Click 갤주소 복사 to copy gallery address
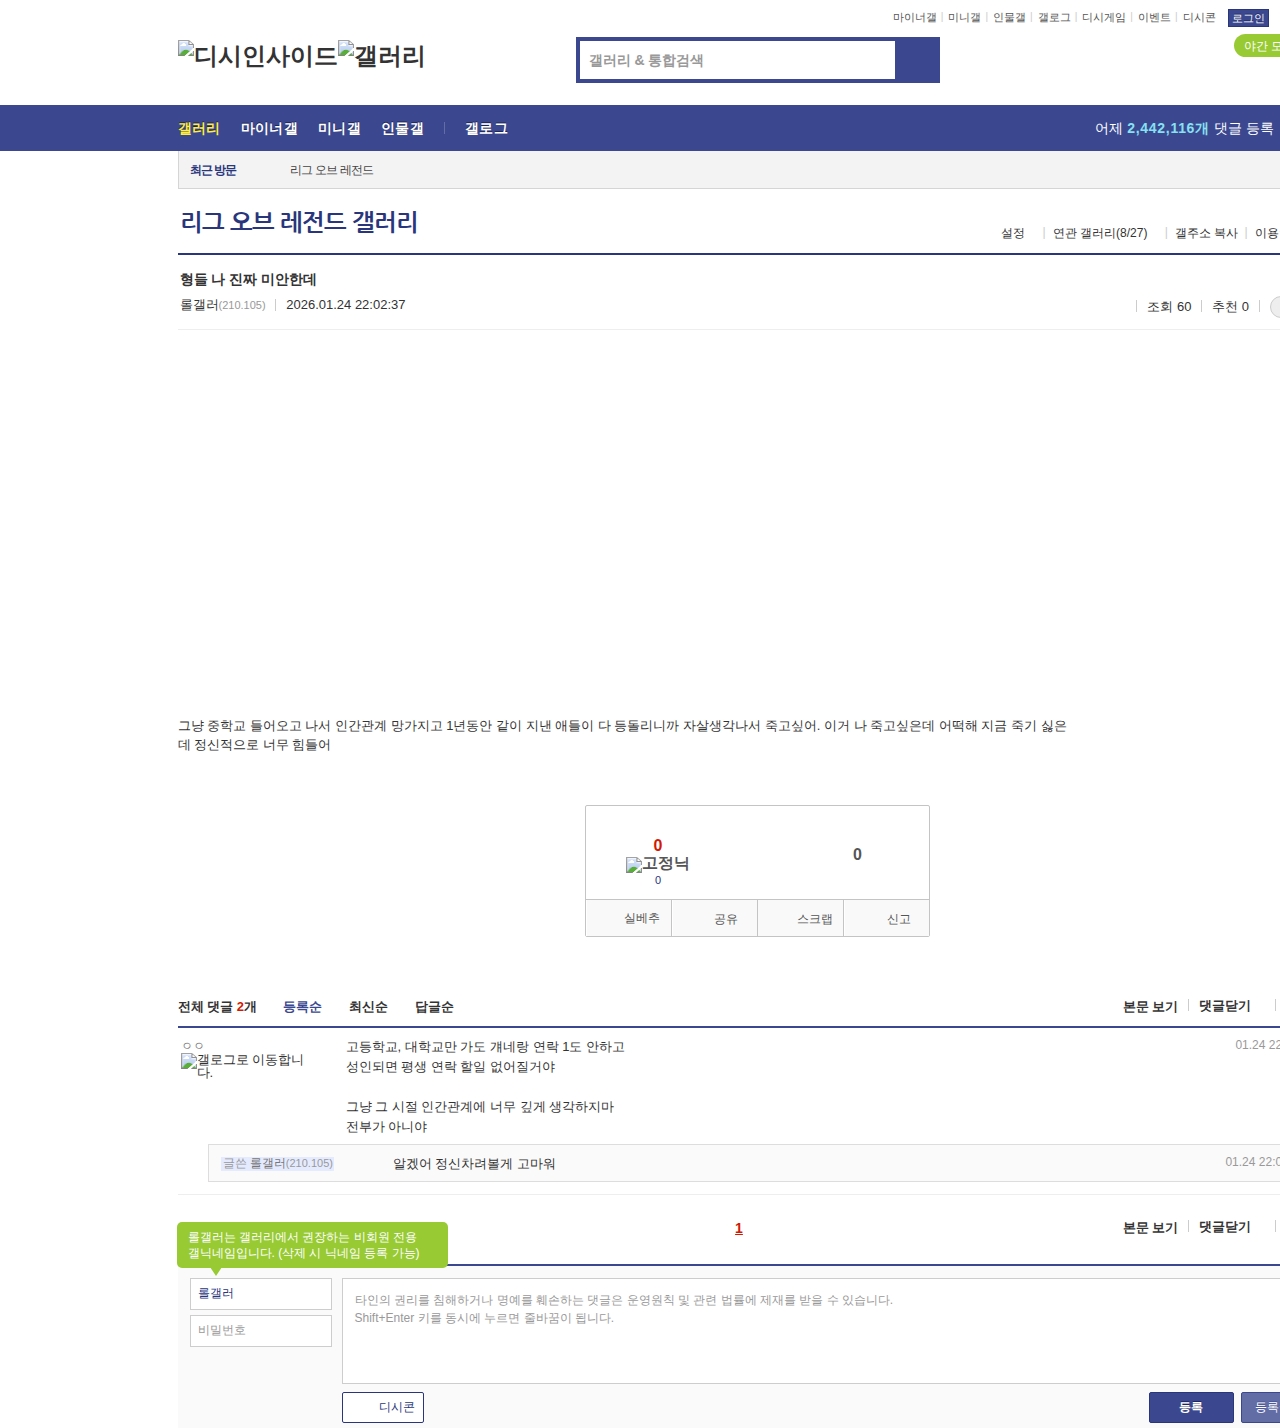This screenshot has height=1428, width=1280. tap(1206, 233)
